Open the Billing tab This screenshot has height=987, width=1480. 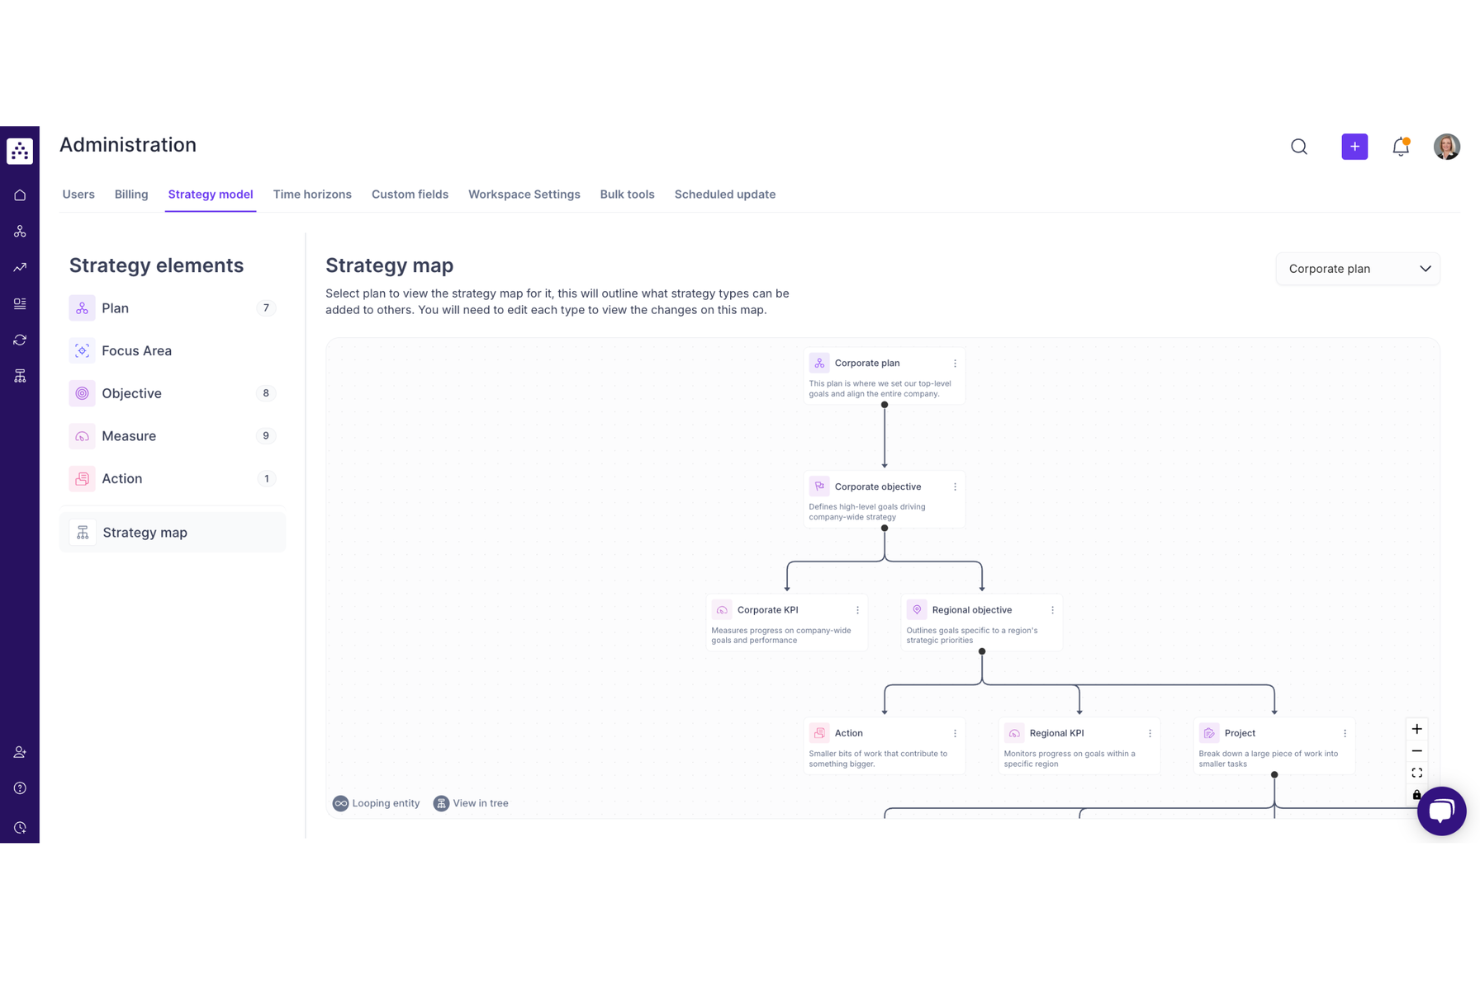(131, 194)
